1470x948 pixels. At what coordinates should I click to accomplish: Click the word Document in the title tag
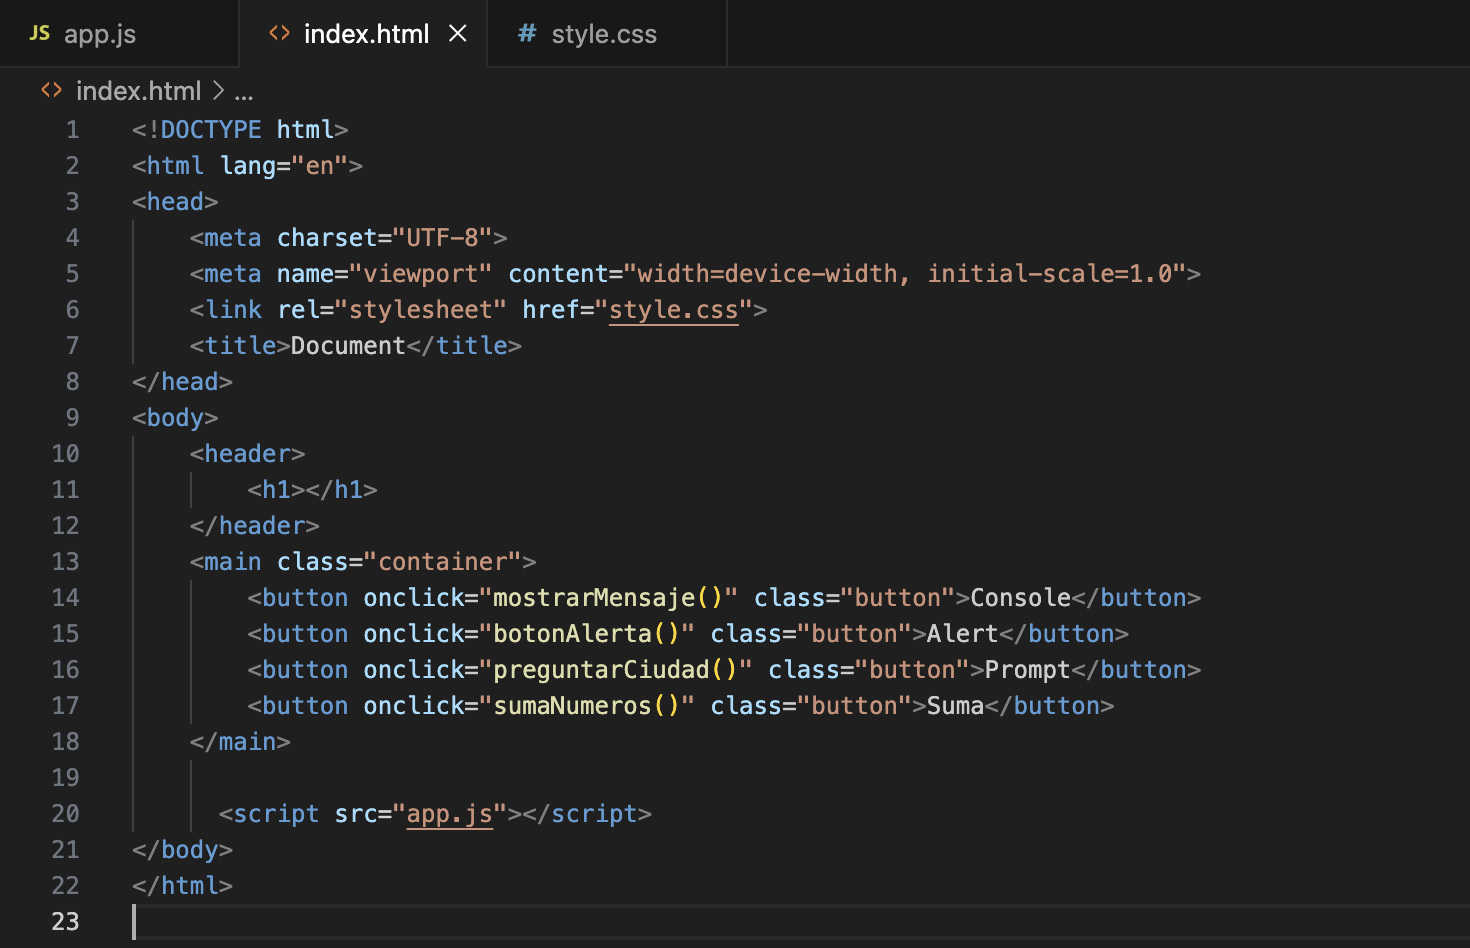click(348, 346)
